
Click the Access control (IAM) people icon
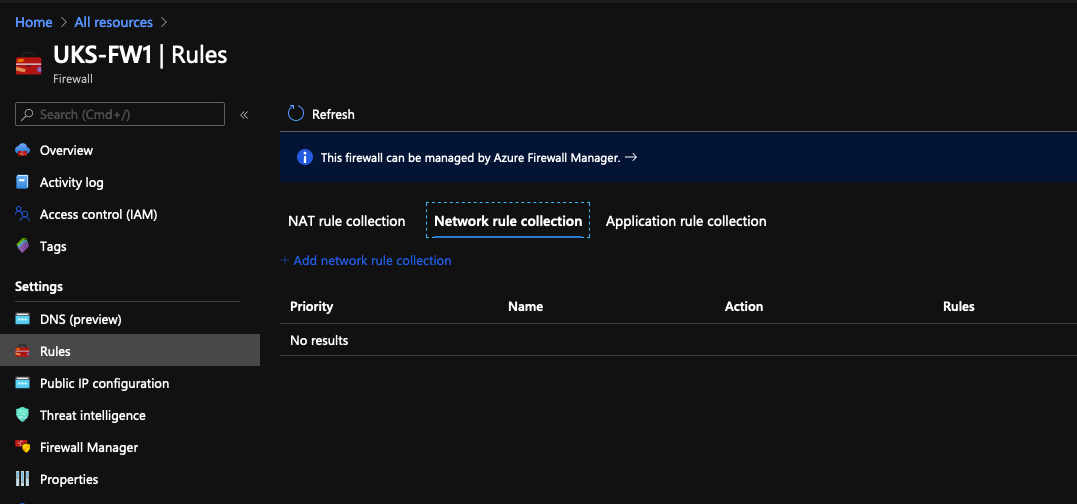[x=22, y=214]
